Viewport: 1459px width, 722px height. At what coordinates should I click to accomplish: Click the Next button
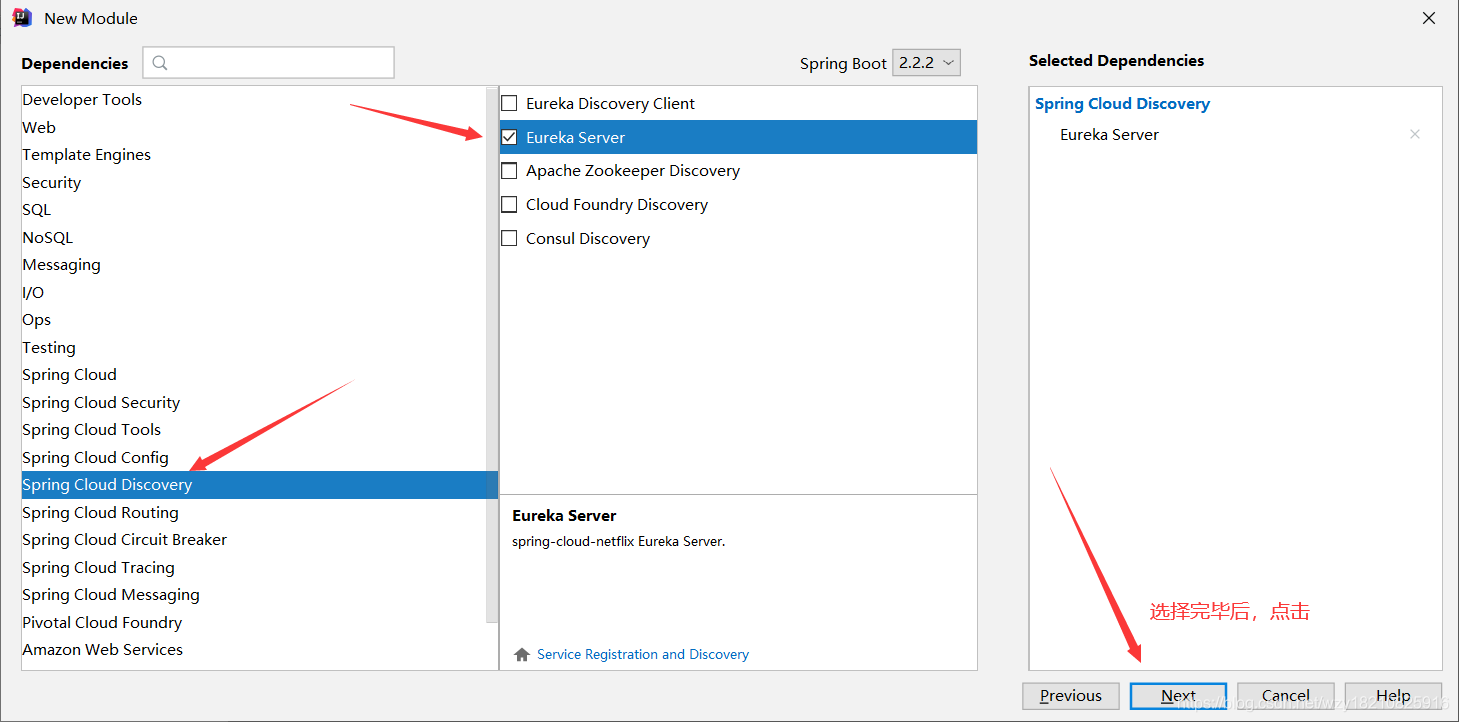pos(1178,696)
